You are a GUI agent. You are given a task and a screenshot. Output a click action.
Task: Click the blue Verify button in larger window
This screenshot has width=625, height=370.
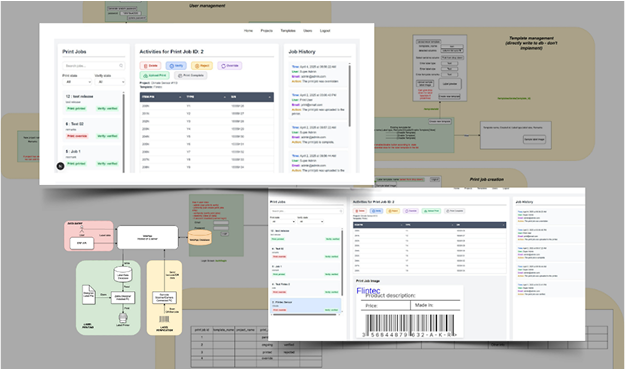click(x=176, y=66)
